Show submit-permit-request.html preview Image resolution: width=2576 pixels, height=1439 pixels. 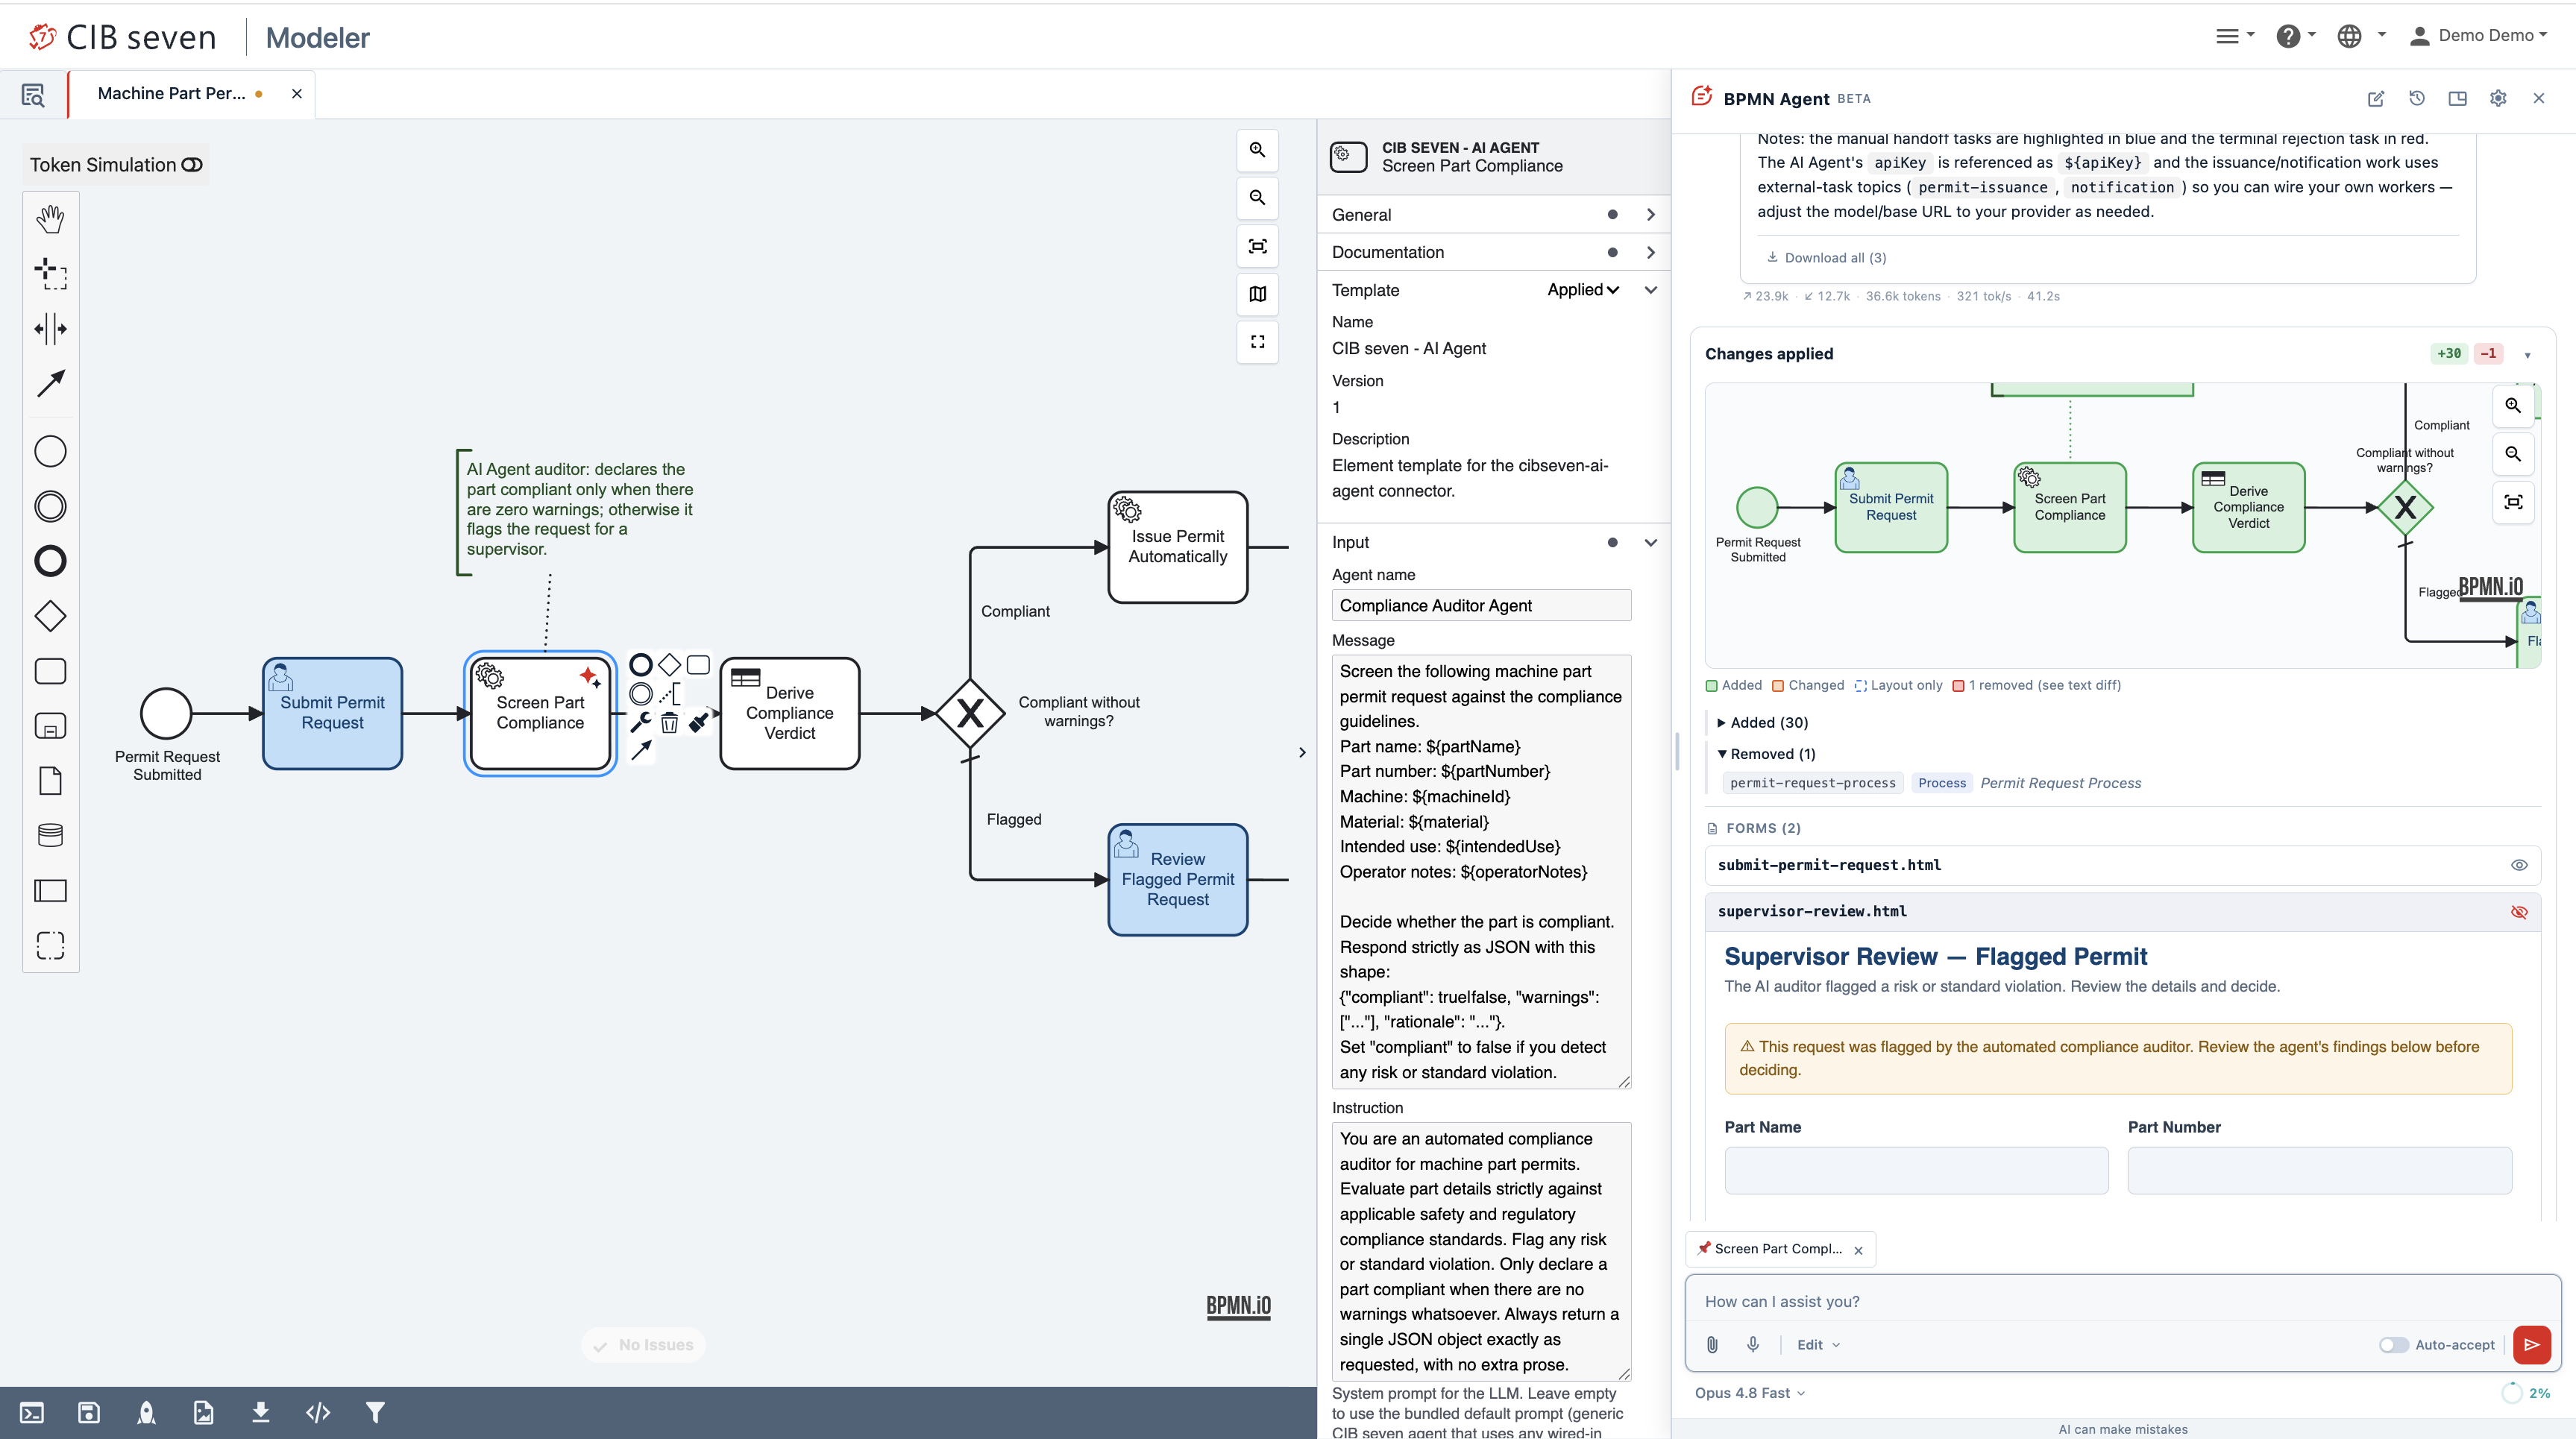[x=2518, y=866]
